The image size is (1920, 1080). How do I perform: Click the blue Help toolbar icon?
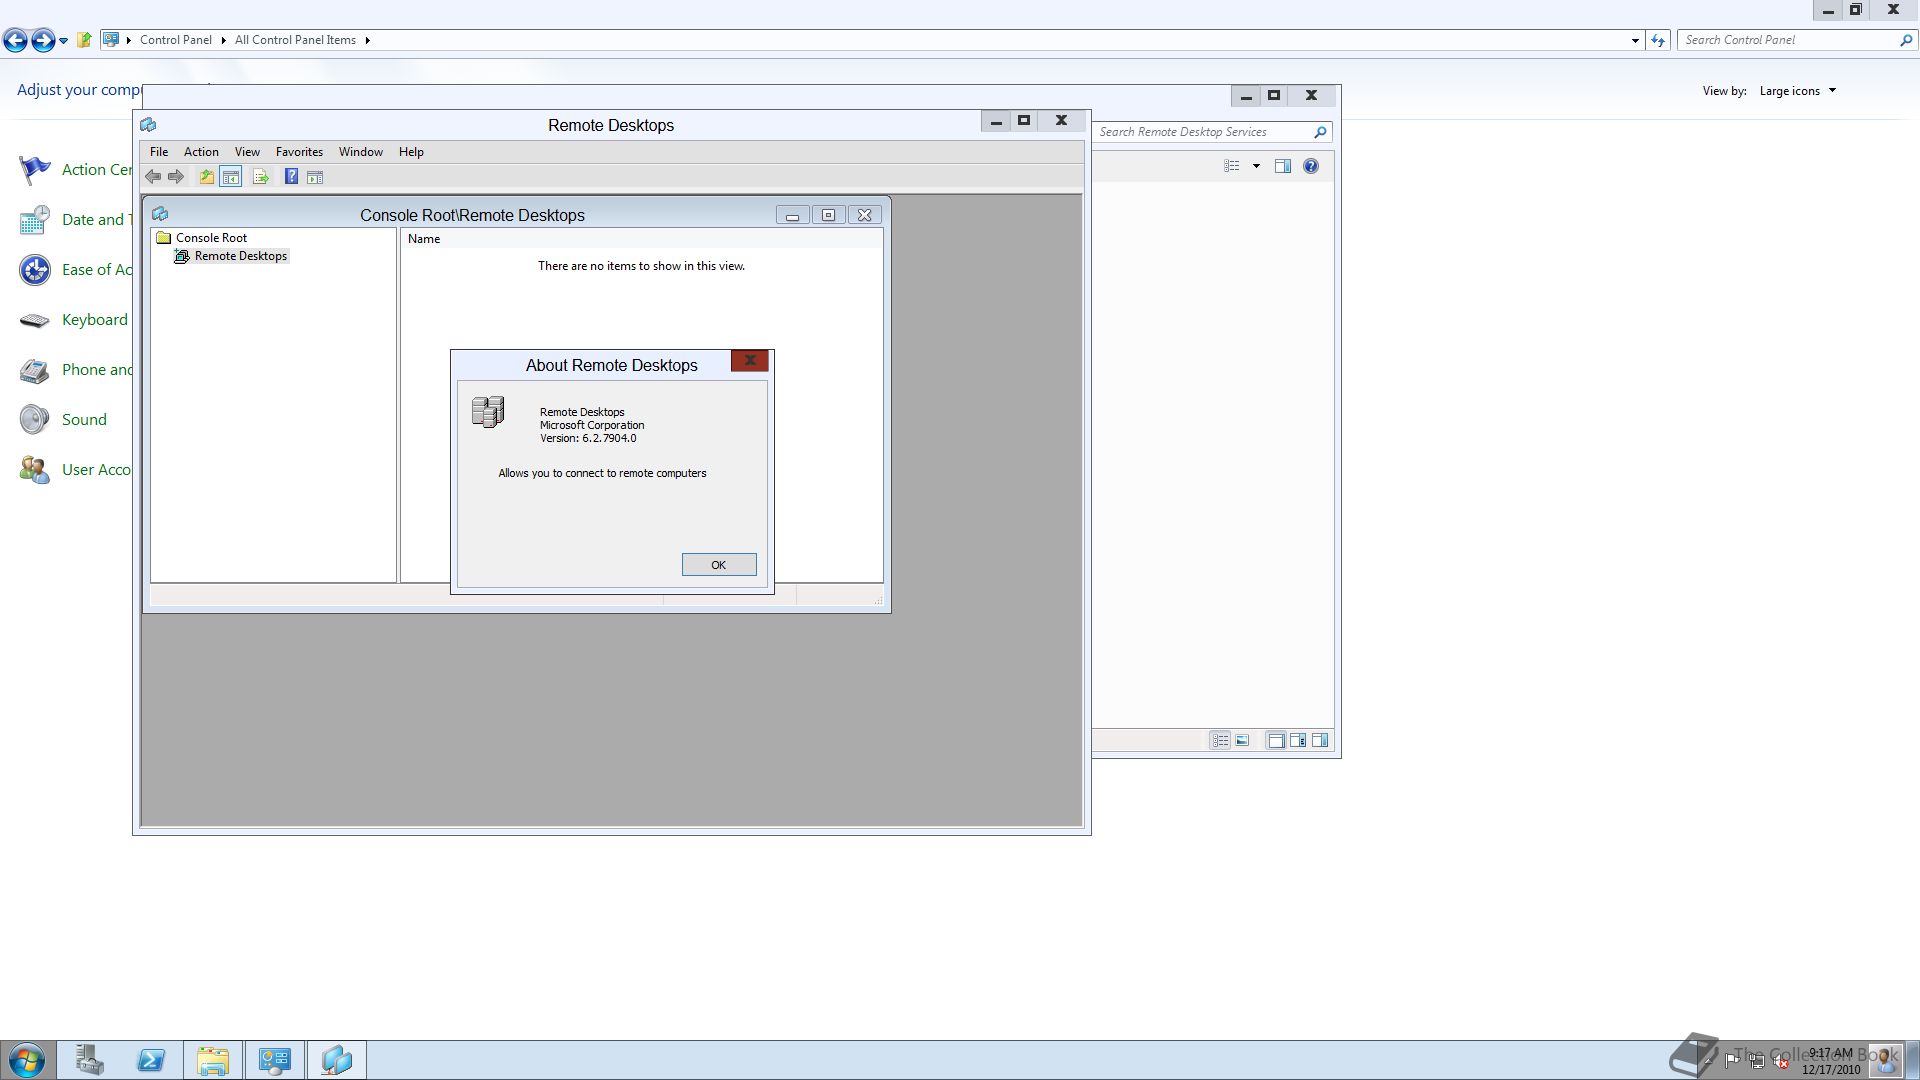click(291, 177)
